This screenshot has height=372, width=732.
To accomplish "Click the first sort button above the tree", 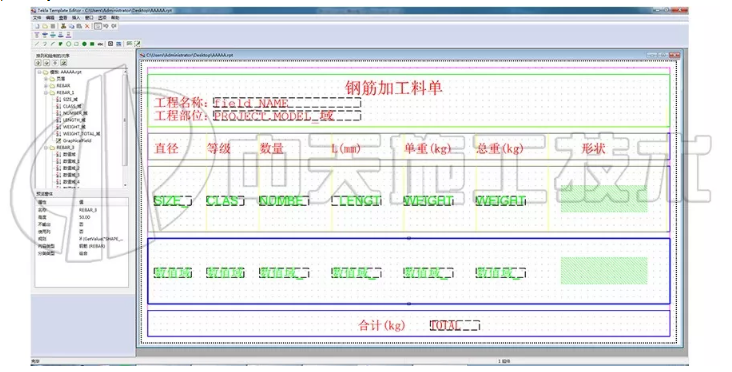I will (x=38, y=63).
